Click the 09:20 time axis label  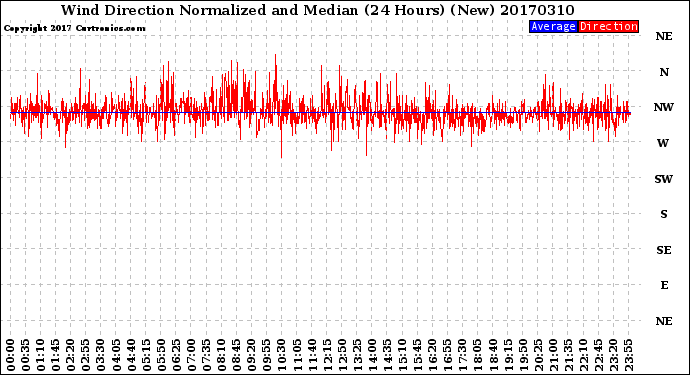coord(252,355)
